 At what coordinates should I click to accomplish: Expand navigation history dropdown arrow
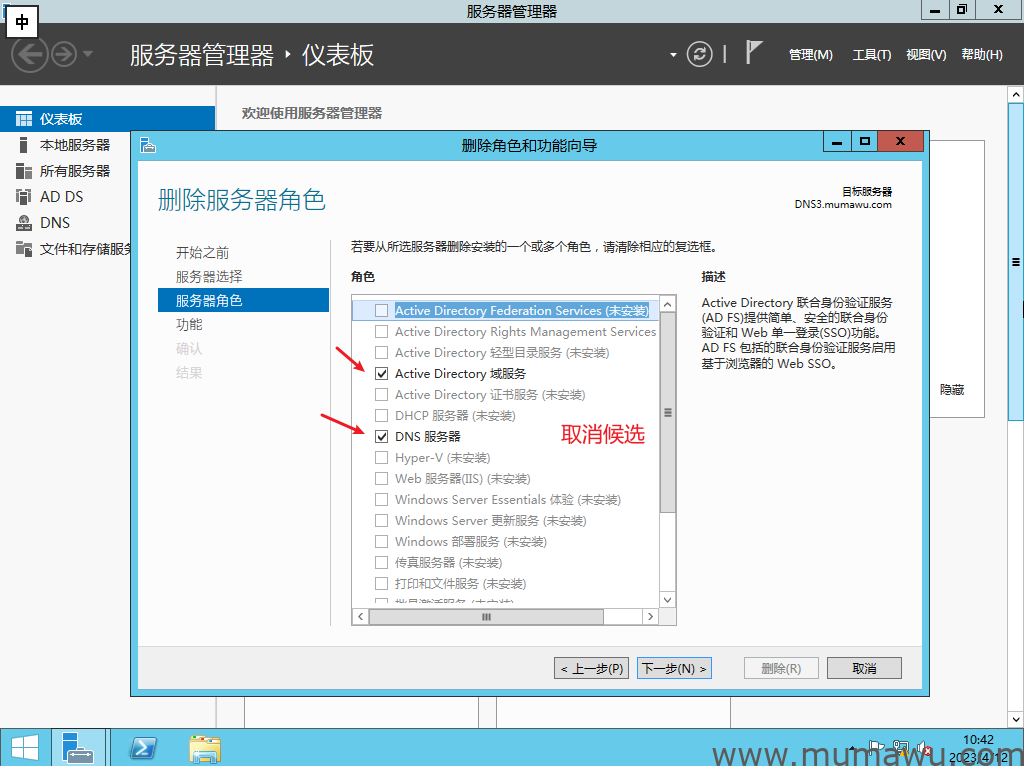pyautogui.click(x=88, y=54)
